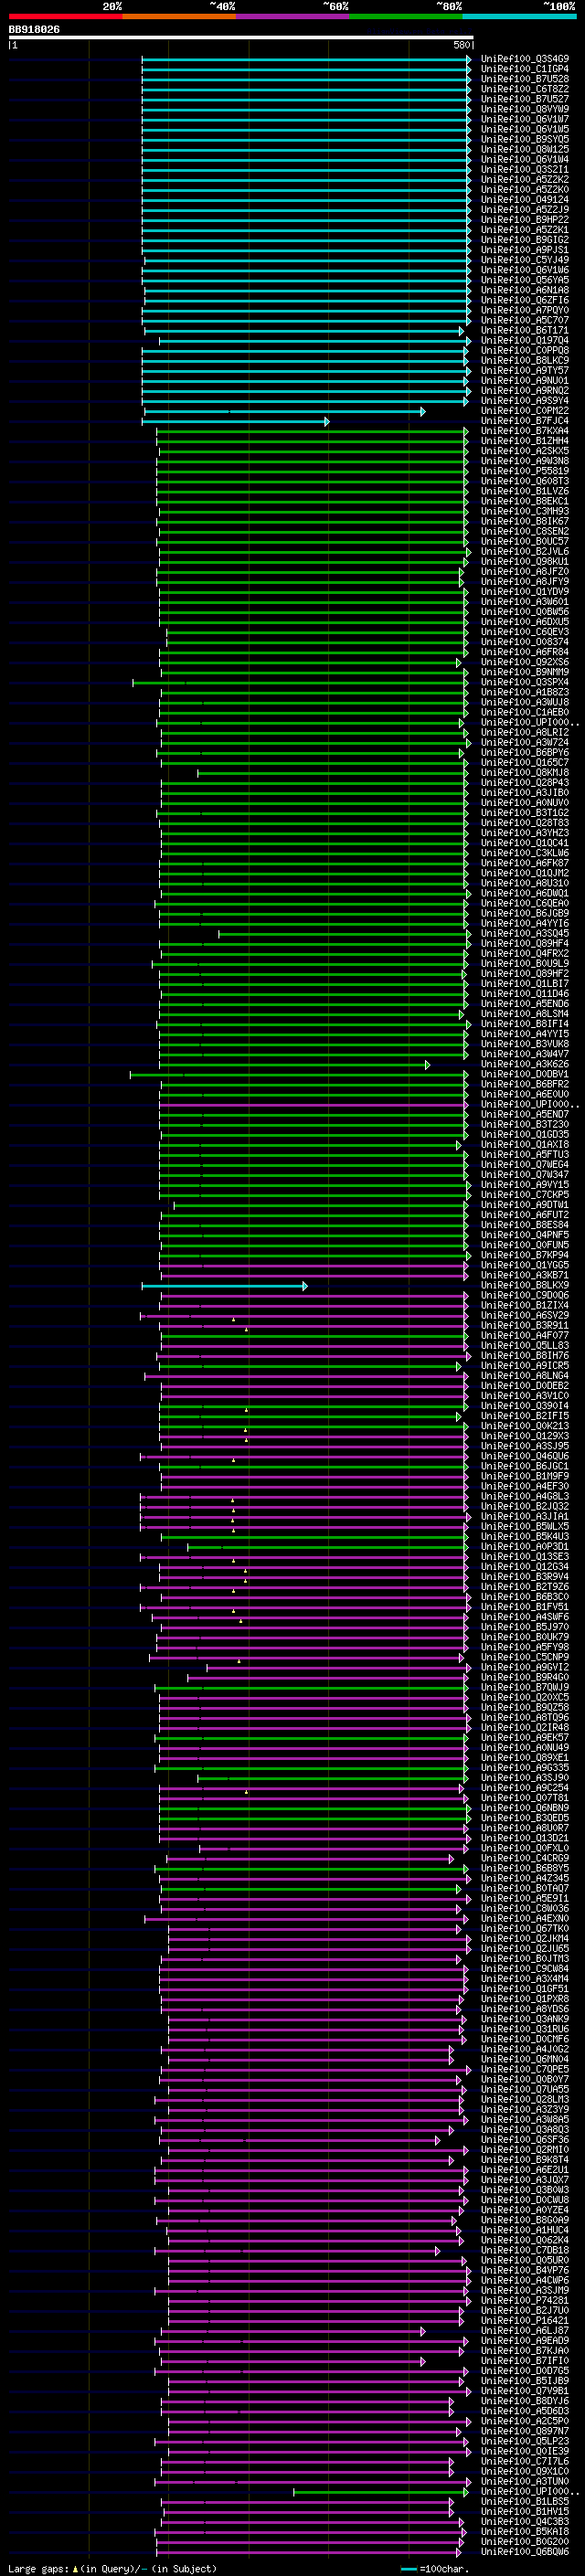Click the white query sequence ruler bar

(240, 38)
